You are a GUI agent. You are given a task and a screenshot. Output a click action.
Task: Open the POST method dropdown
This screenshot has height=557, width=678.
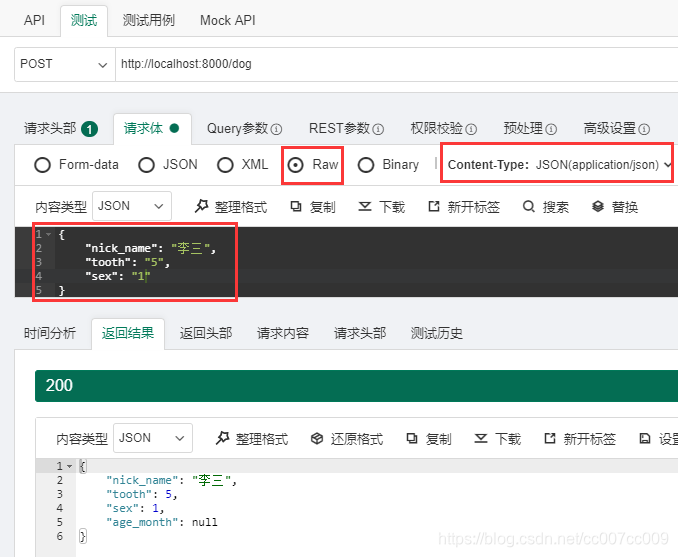pyautogui.click(x=65, y=64)
